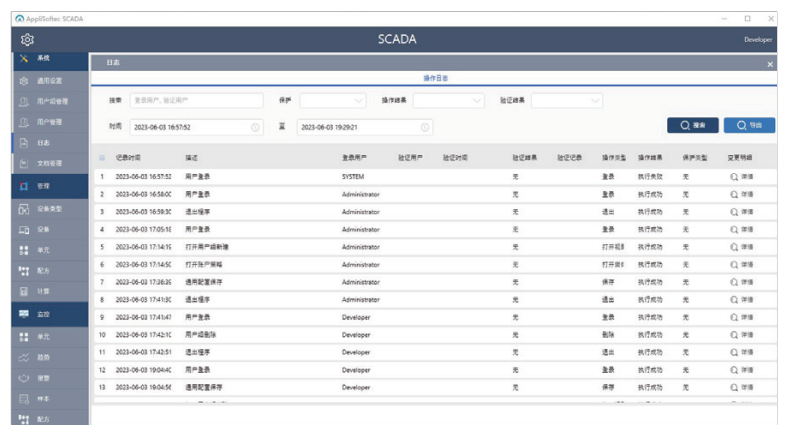Open 报警 alarm page in sidebar
The width and height of the screenshot is (786, 434).
pos(43,378)
